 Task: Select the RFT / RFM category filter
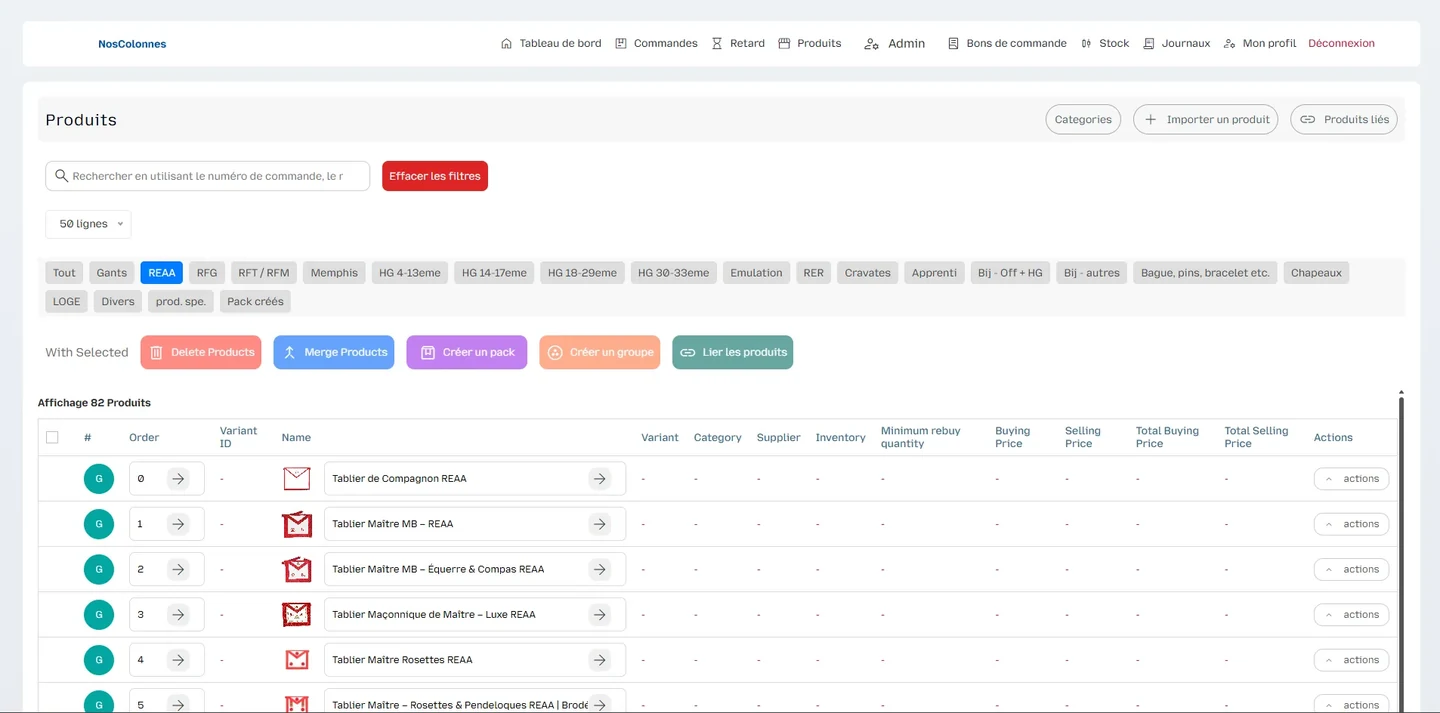[x=264, y=273]
